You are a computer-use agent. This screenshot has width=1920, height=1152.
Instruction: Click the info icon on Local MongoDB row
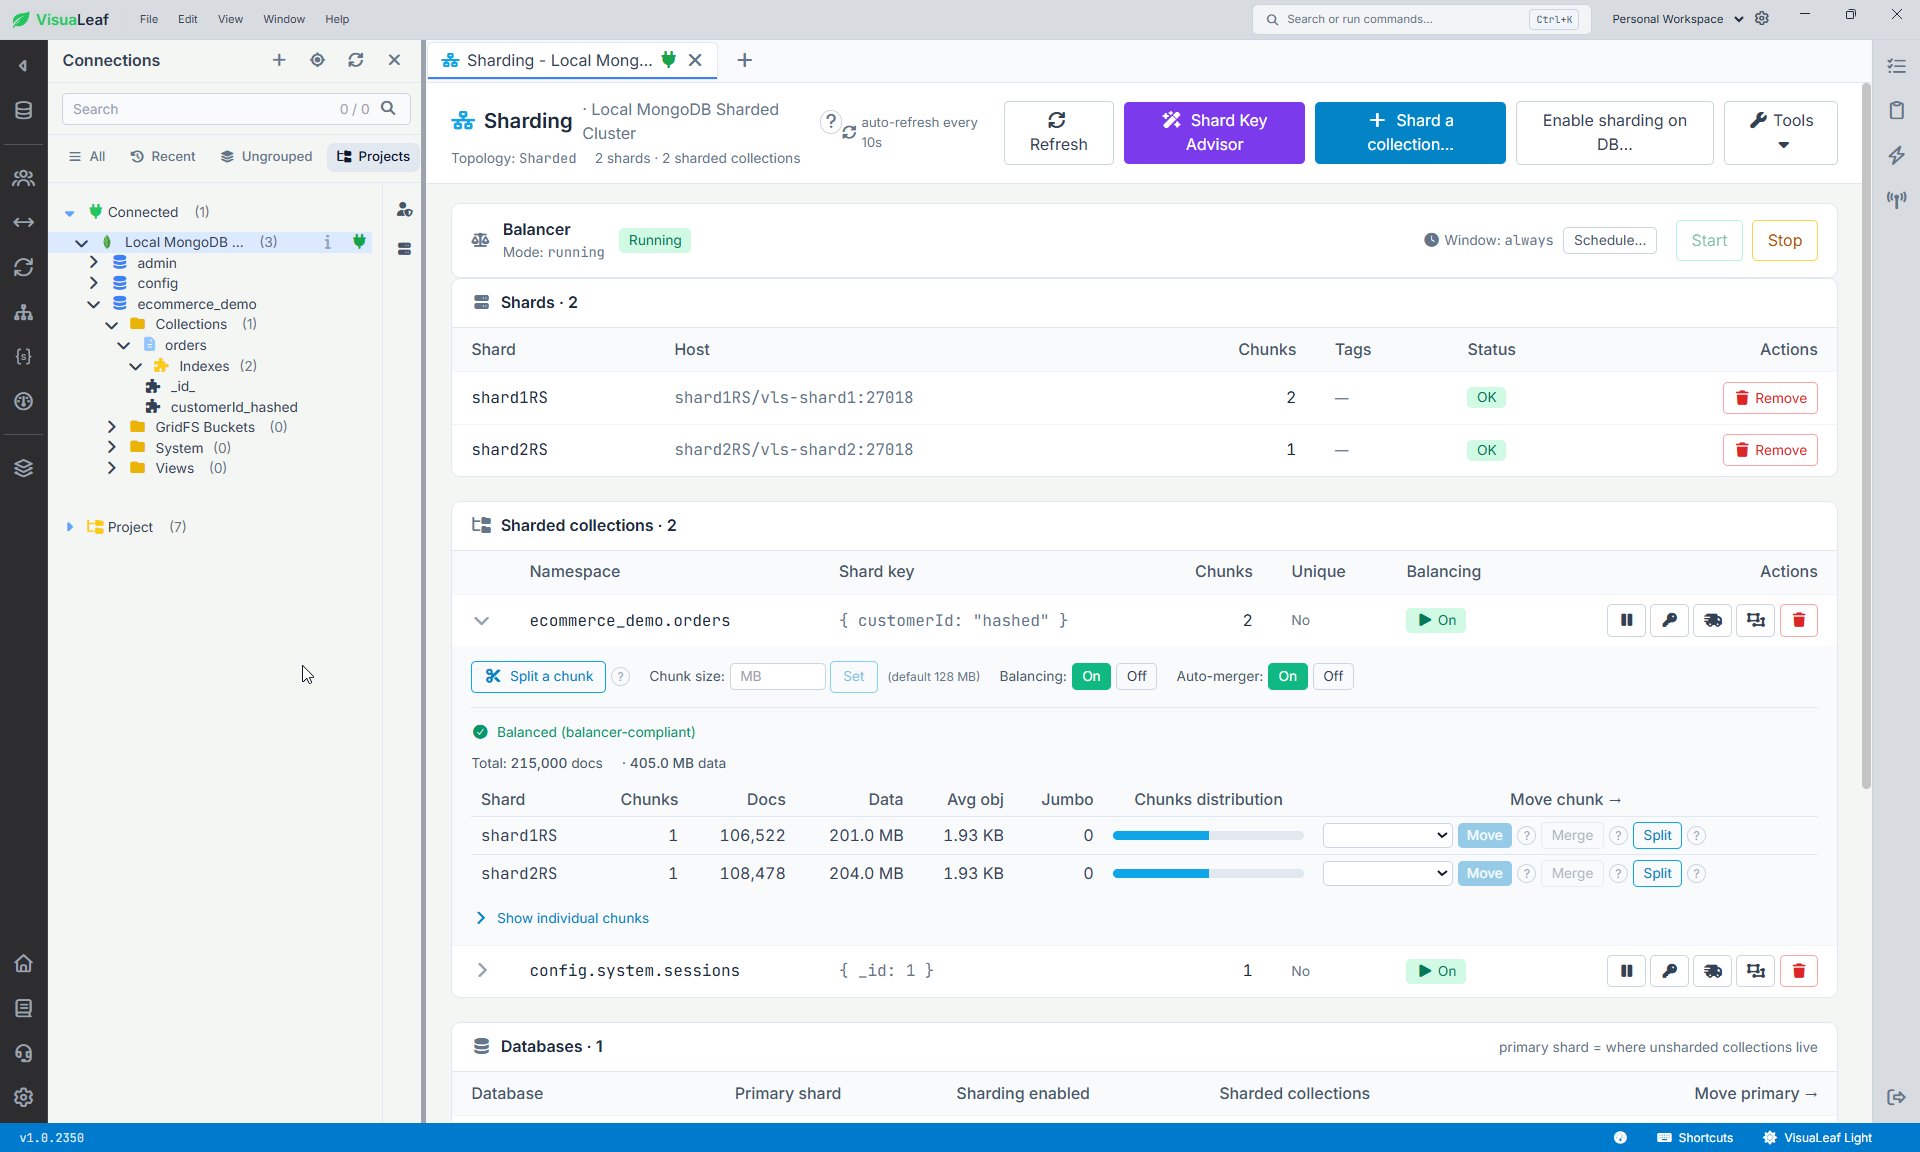(327, 242)
